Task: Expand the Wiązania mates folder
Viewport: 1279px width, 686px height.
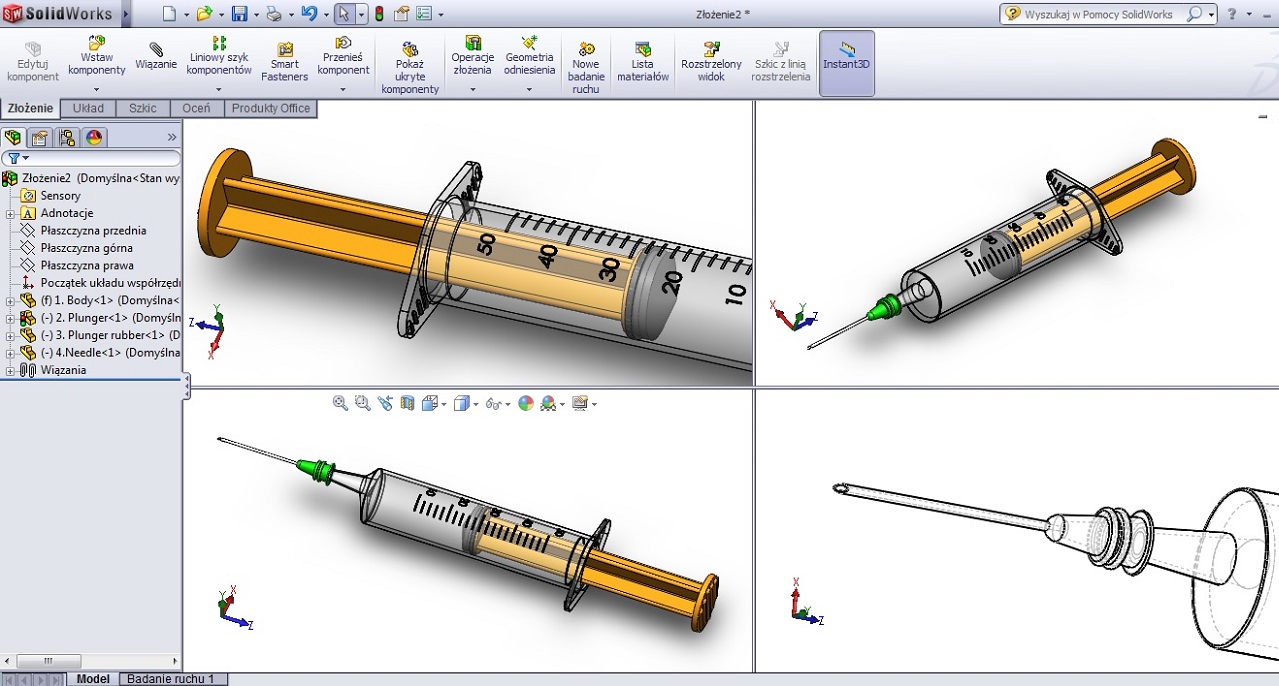Action: (10, 370)
